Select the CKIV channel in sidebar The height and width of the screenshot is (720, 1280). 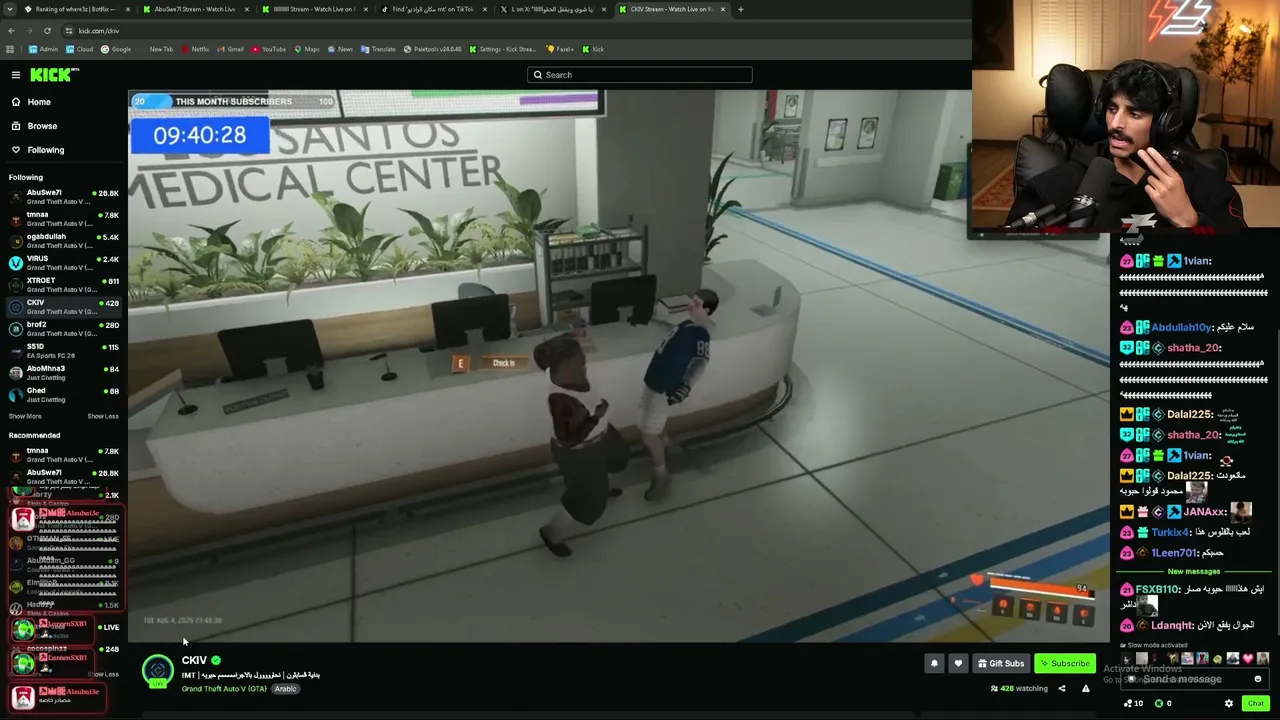point(64,307)
